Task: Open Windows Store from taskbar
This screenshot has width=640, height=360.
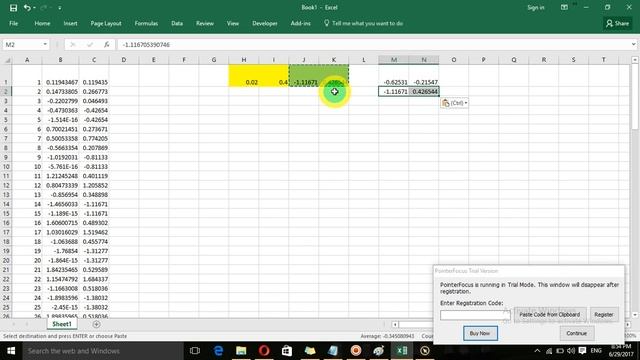Action: click(287, 351)
